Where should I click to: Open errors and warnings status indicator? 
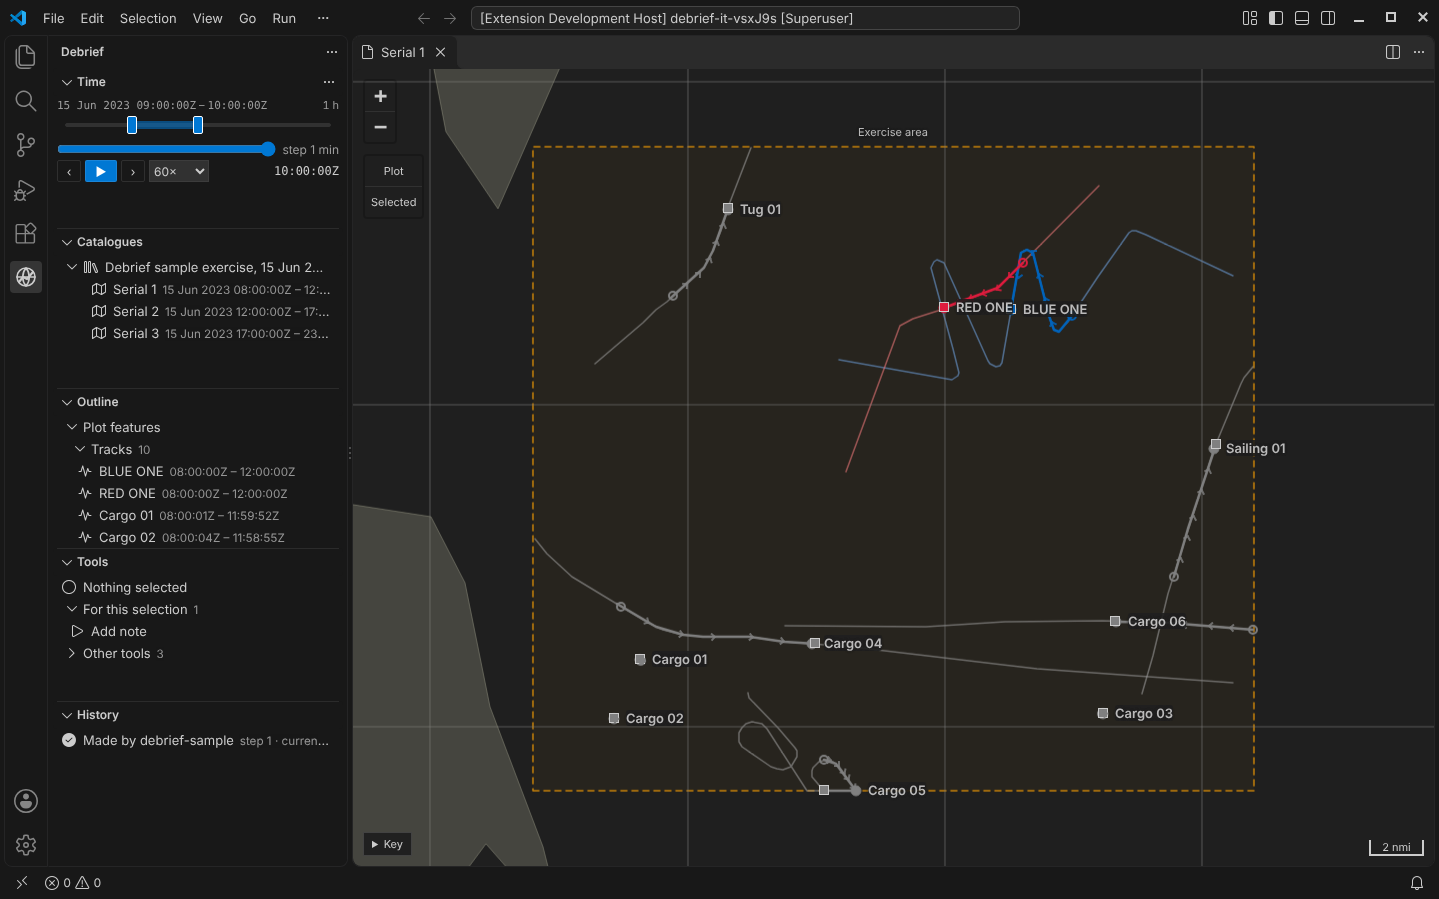(73, 883)
